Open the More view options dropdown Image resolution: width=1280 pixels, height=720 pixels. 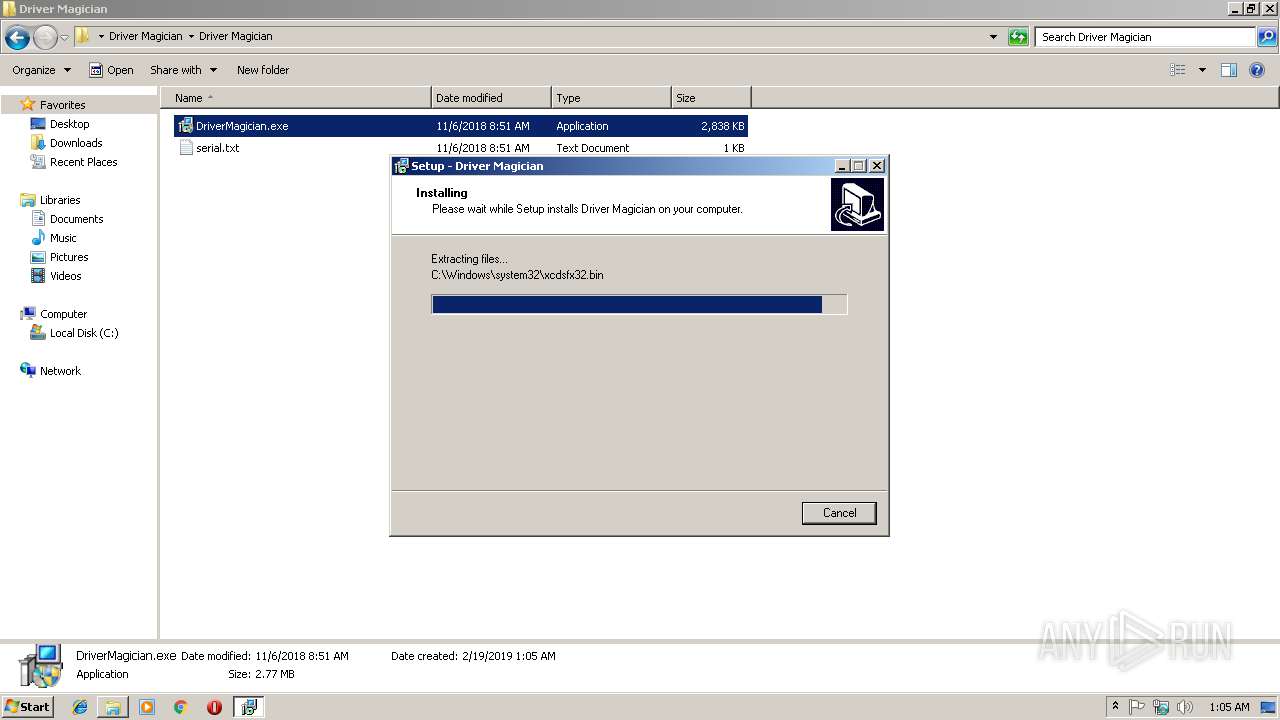(1202, 70)
